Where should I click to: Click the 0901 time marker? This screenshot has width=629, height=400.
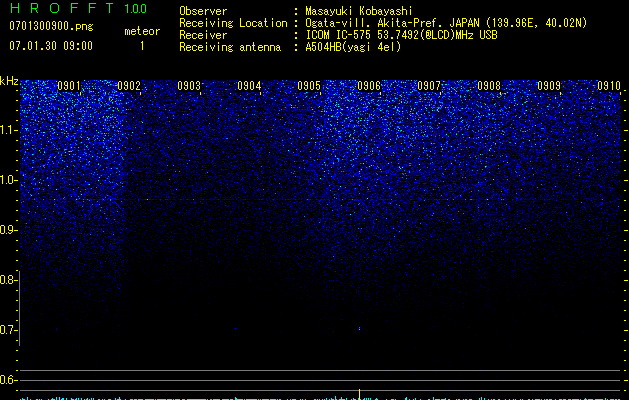tap(69, 86)
